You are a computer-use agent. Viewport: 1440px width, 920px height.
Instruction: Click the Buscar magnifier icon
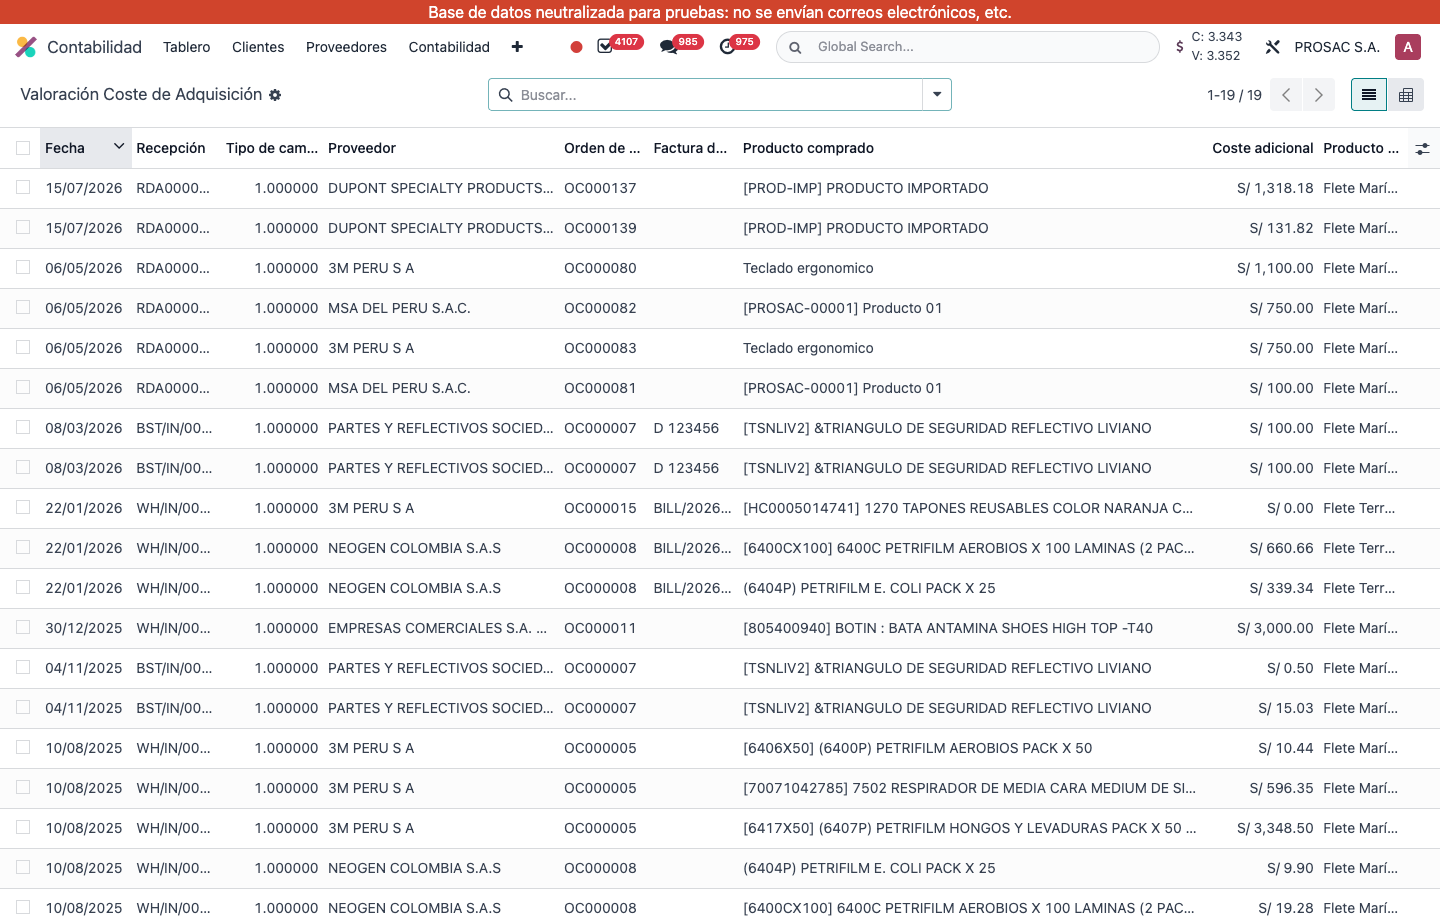tap(505, 95)
